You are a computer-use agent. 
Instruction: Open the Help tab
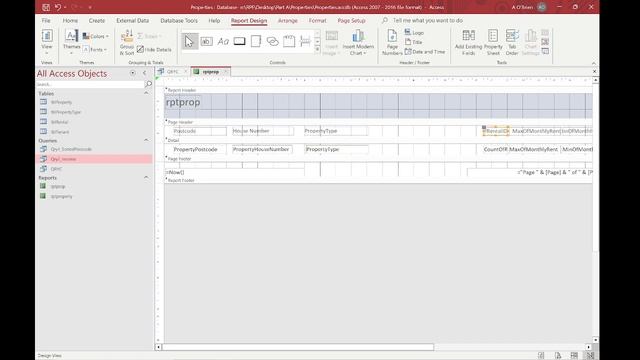(214, 20)
